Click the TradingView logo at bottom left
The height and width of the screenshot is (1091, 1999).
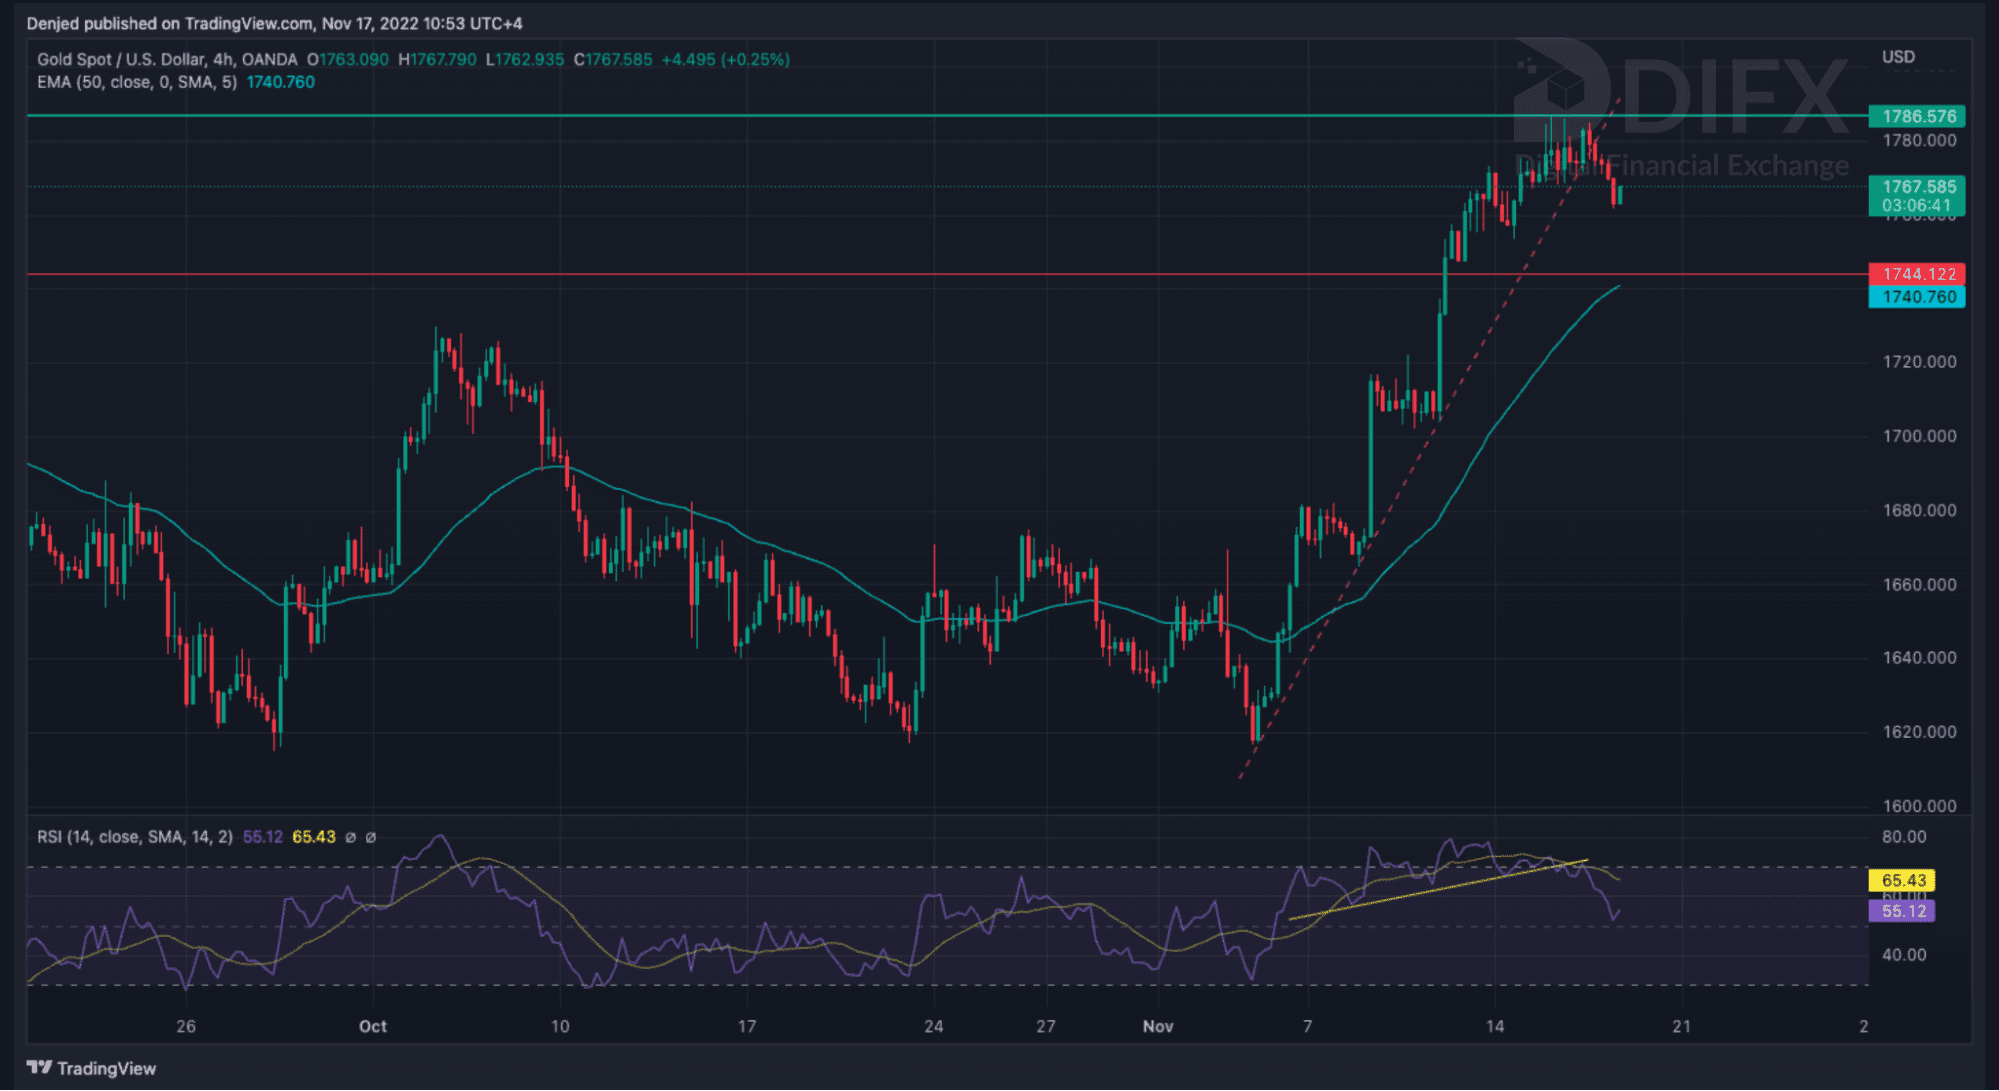click(91, 1068)
